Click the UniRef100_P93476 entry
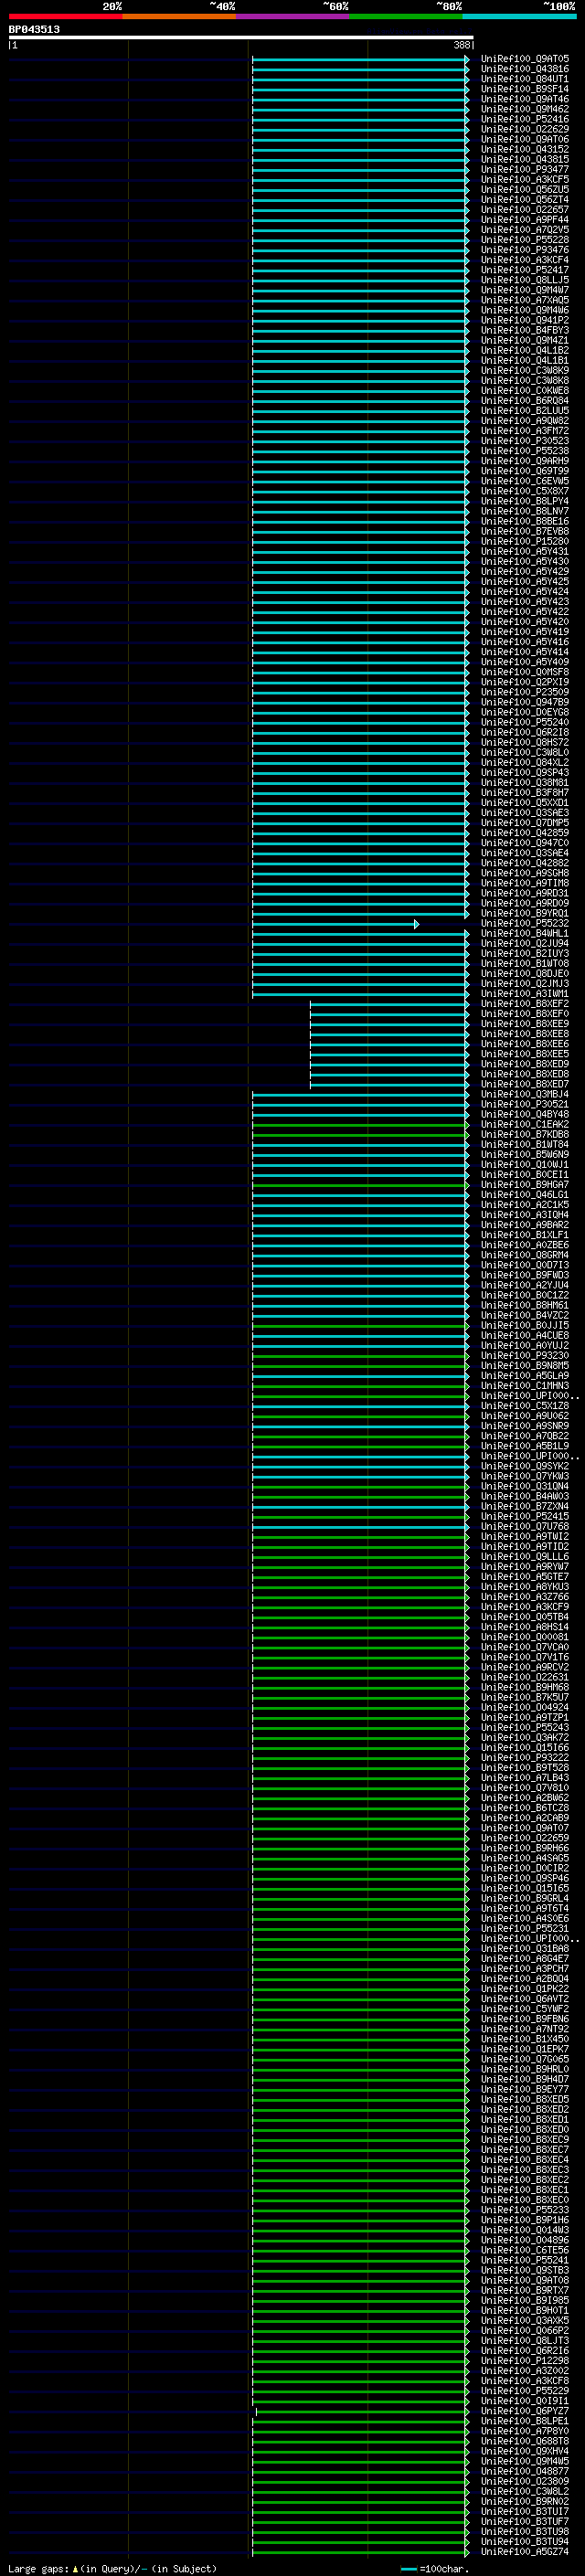Viewport: 585px width, 2576px height. (524, 250)
